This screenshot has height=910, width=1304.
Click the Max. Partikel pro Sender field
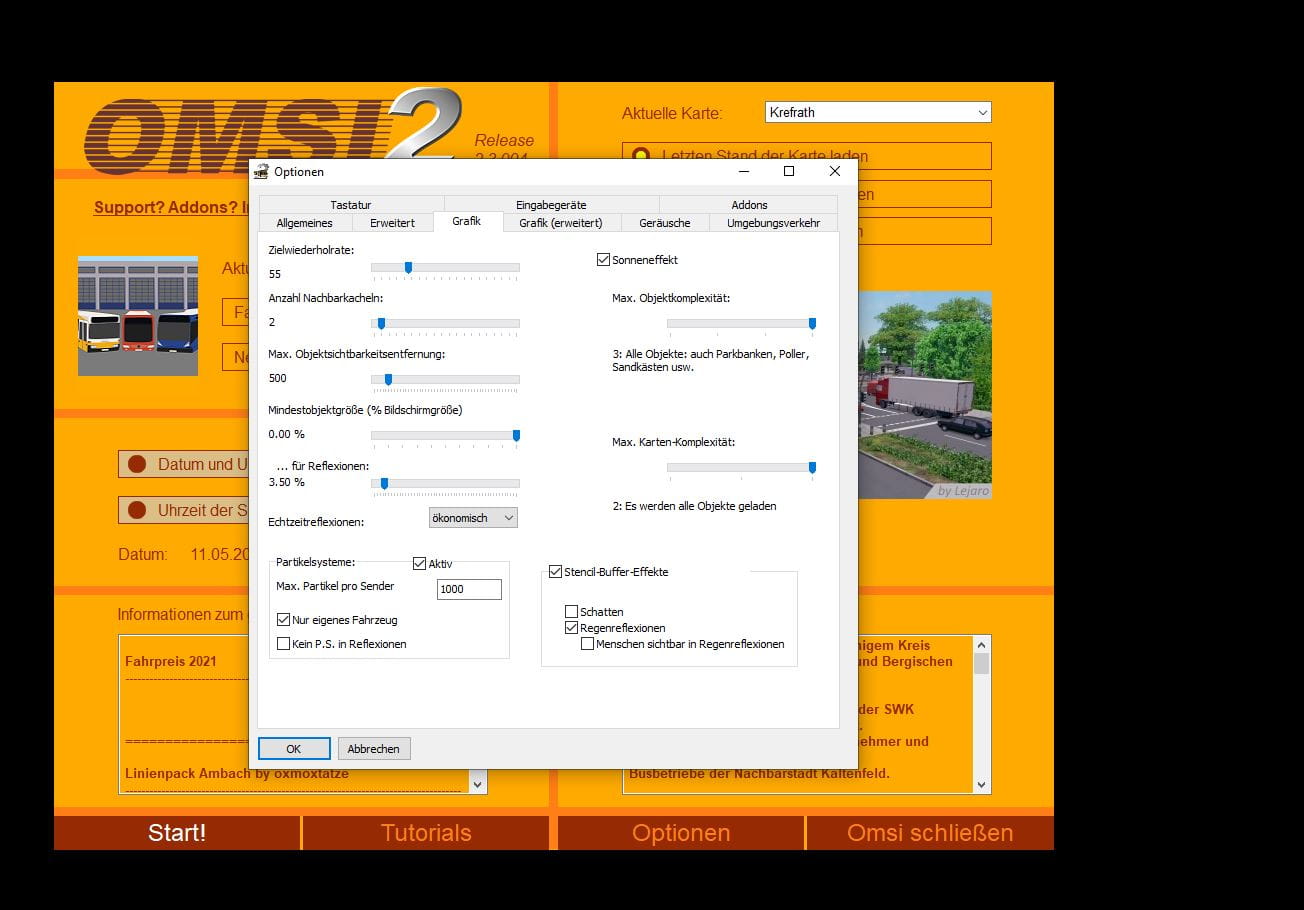tap(469, 589)
